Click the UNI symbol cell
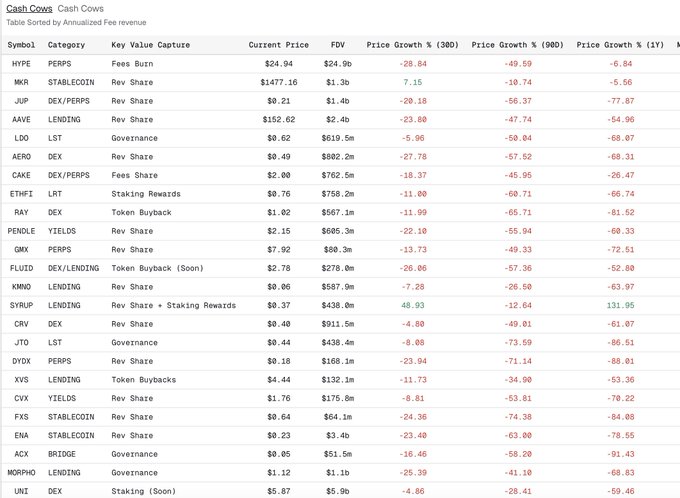The height and width of the screenshot is (498, 680). pyautogui.click(x=21, y=491)
